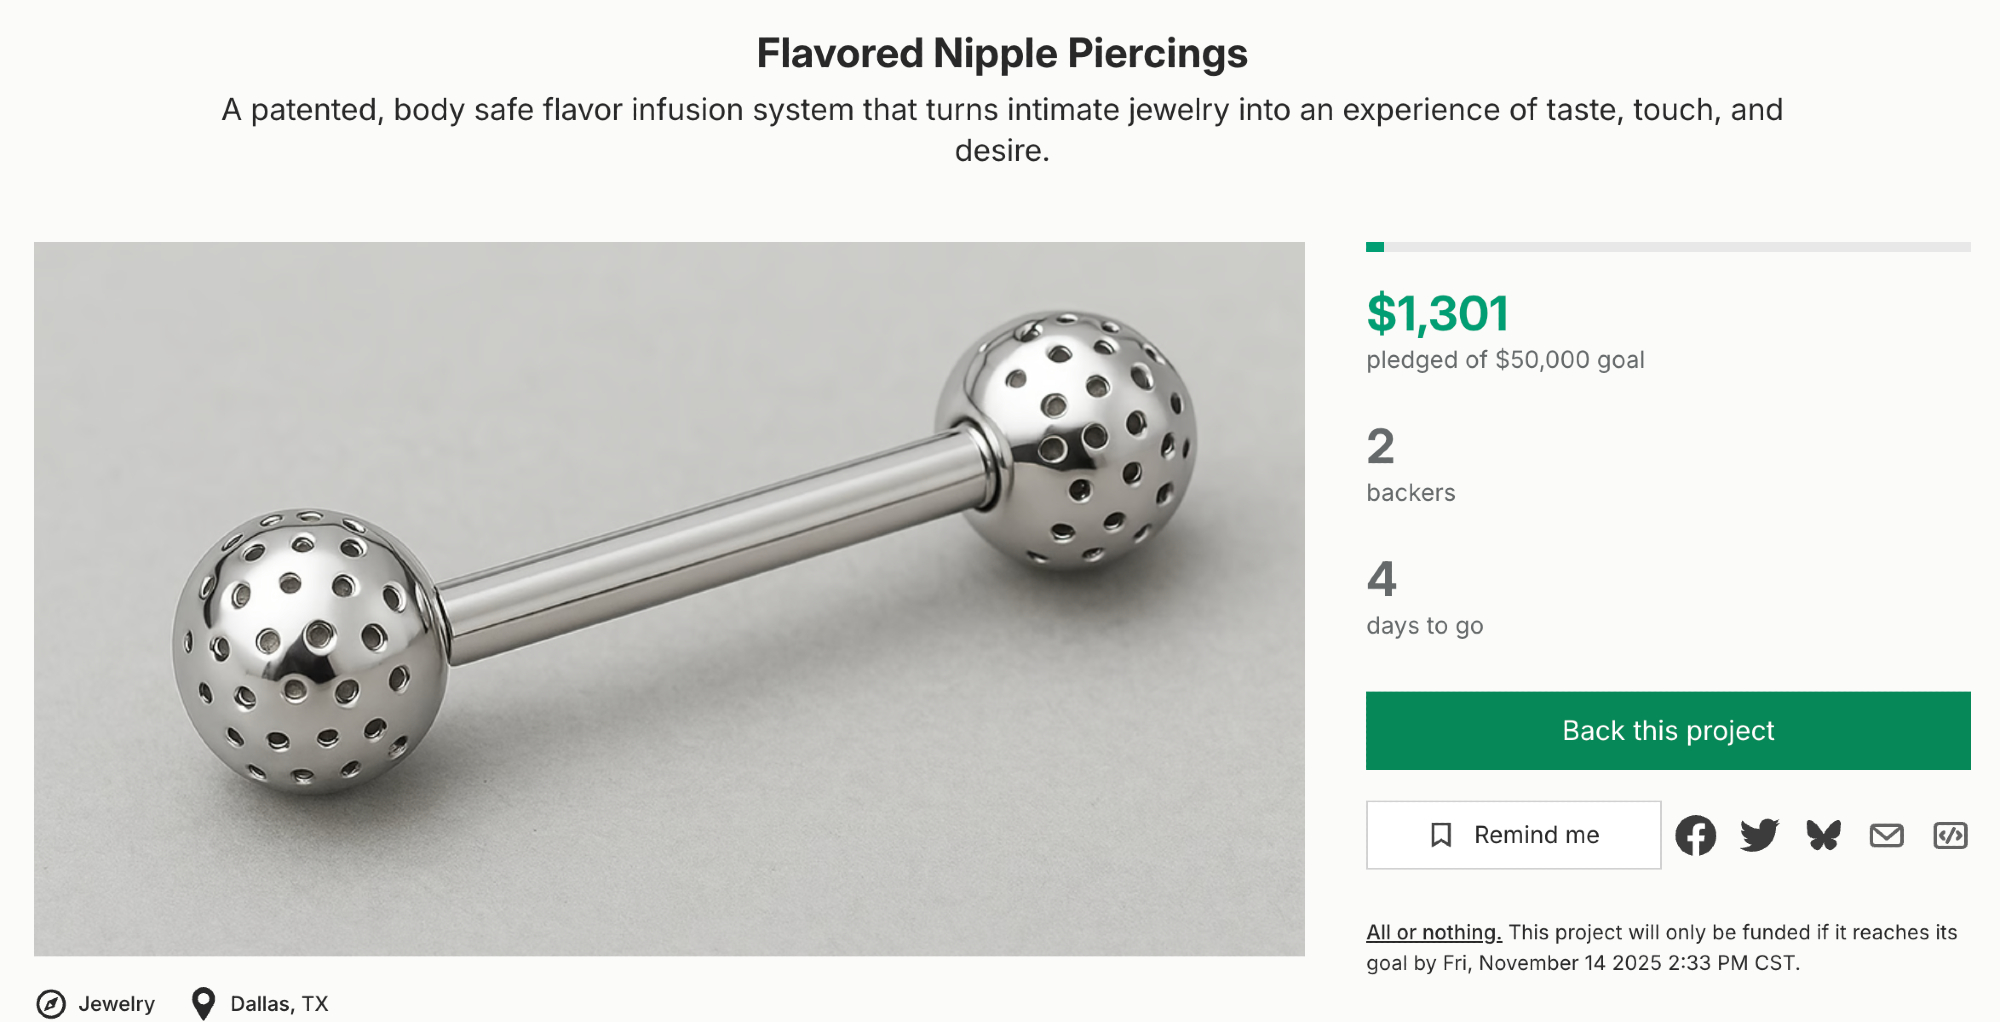Viewport: 2000px width, 1022px height.
Task: Open the Dallas, TX location link
Action: (x=279, y=1003)
